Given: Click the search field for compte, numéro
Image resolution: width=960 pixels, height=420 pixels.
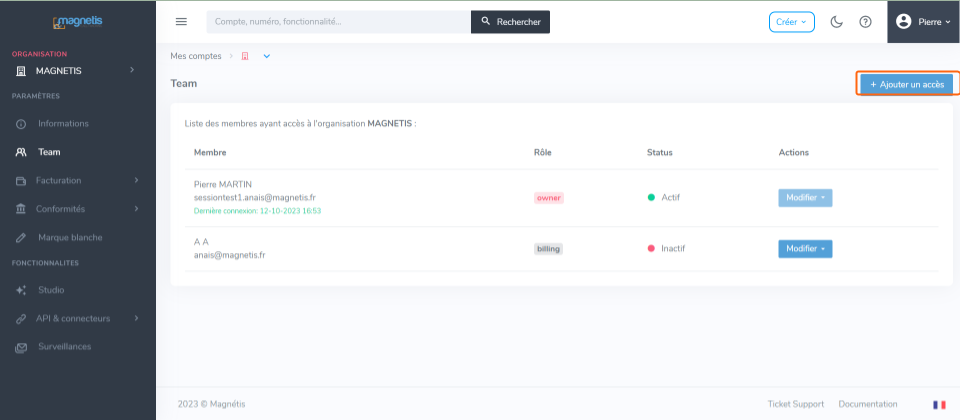Looking at the screenshot, I should pos(339,21).
